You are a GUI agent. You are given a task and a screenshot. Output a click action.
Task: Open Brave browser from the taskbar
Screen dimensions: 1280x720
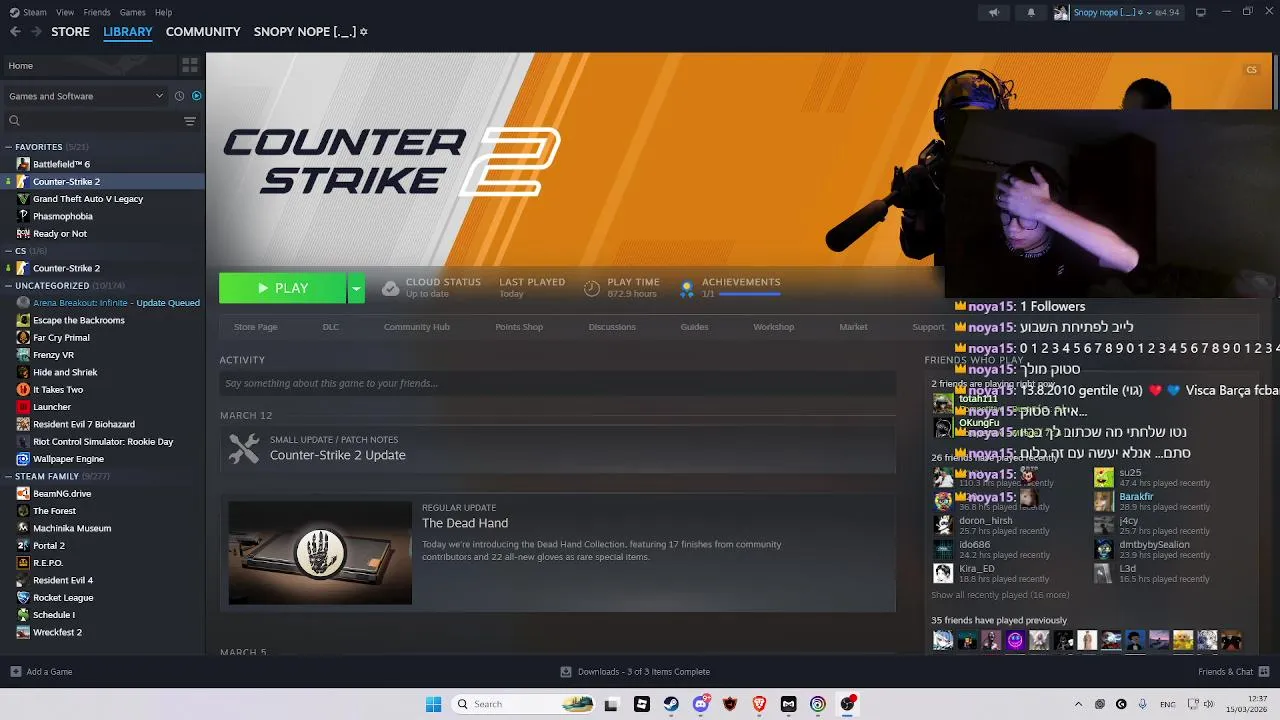coord(759,704)
